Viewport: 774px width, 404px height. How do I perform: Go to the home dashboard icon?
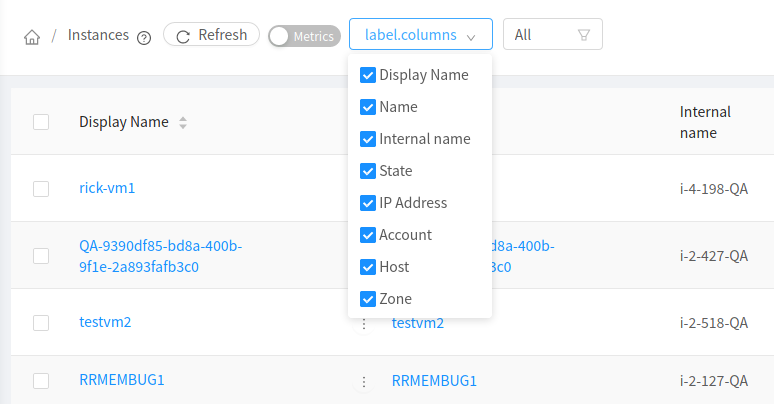(32, 37)
